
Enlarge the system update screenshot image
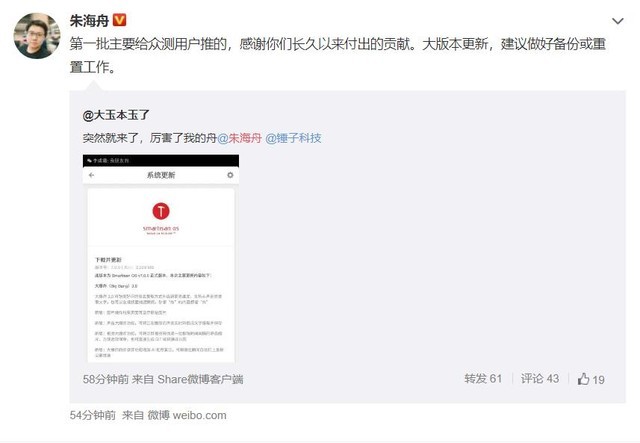click(161, 258)
